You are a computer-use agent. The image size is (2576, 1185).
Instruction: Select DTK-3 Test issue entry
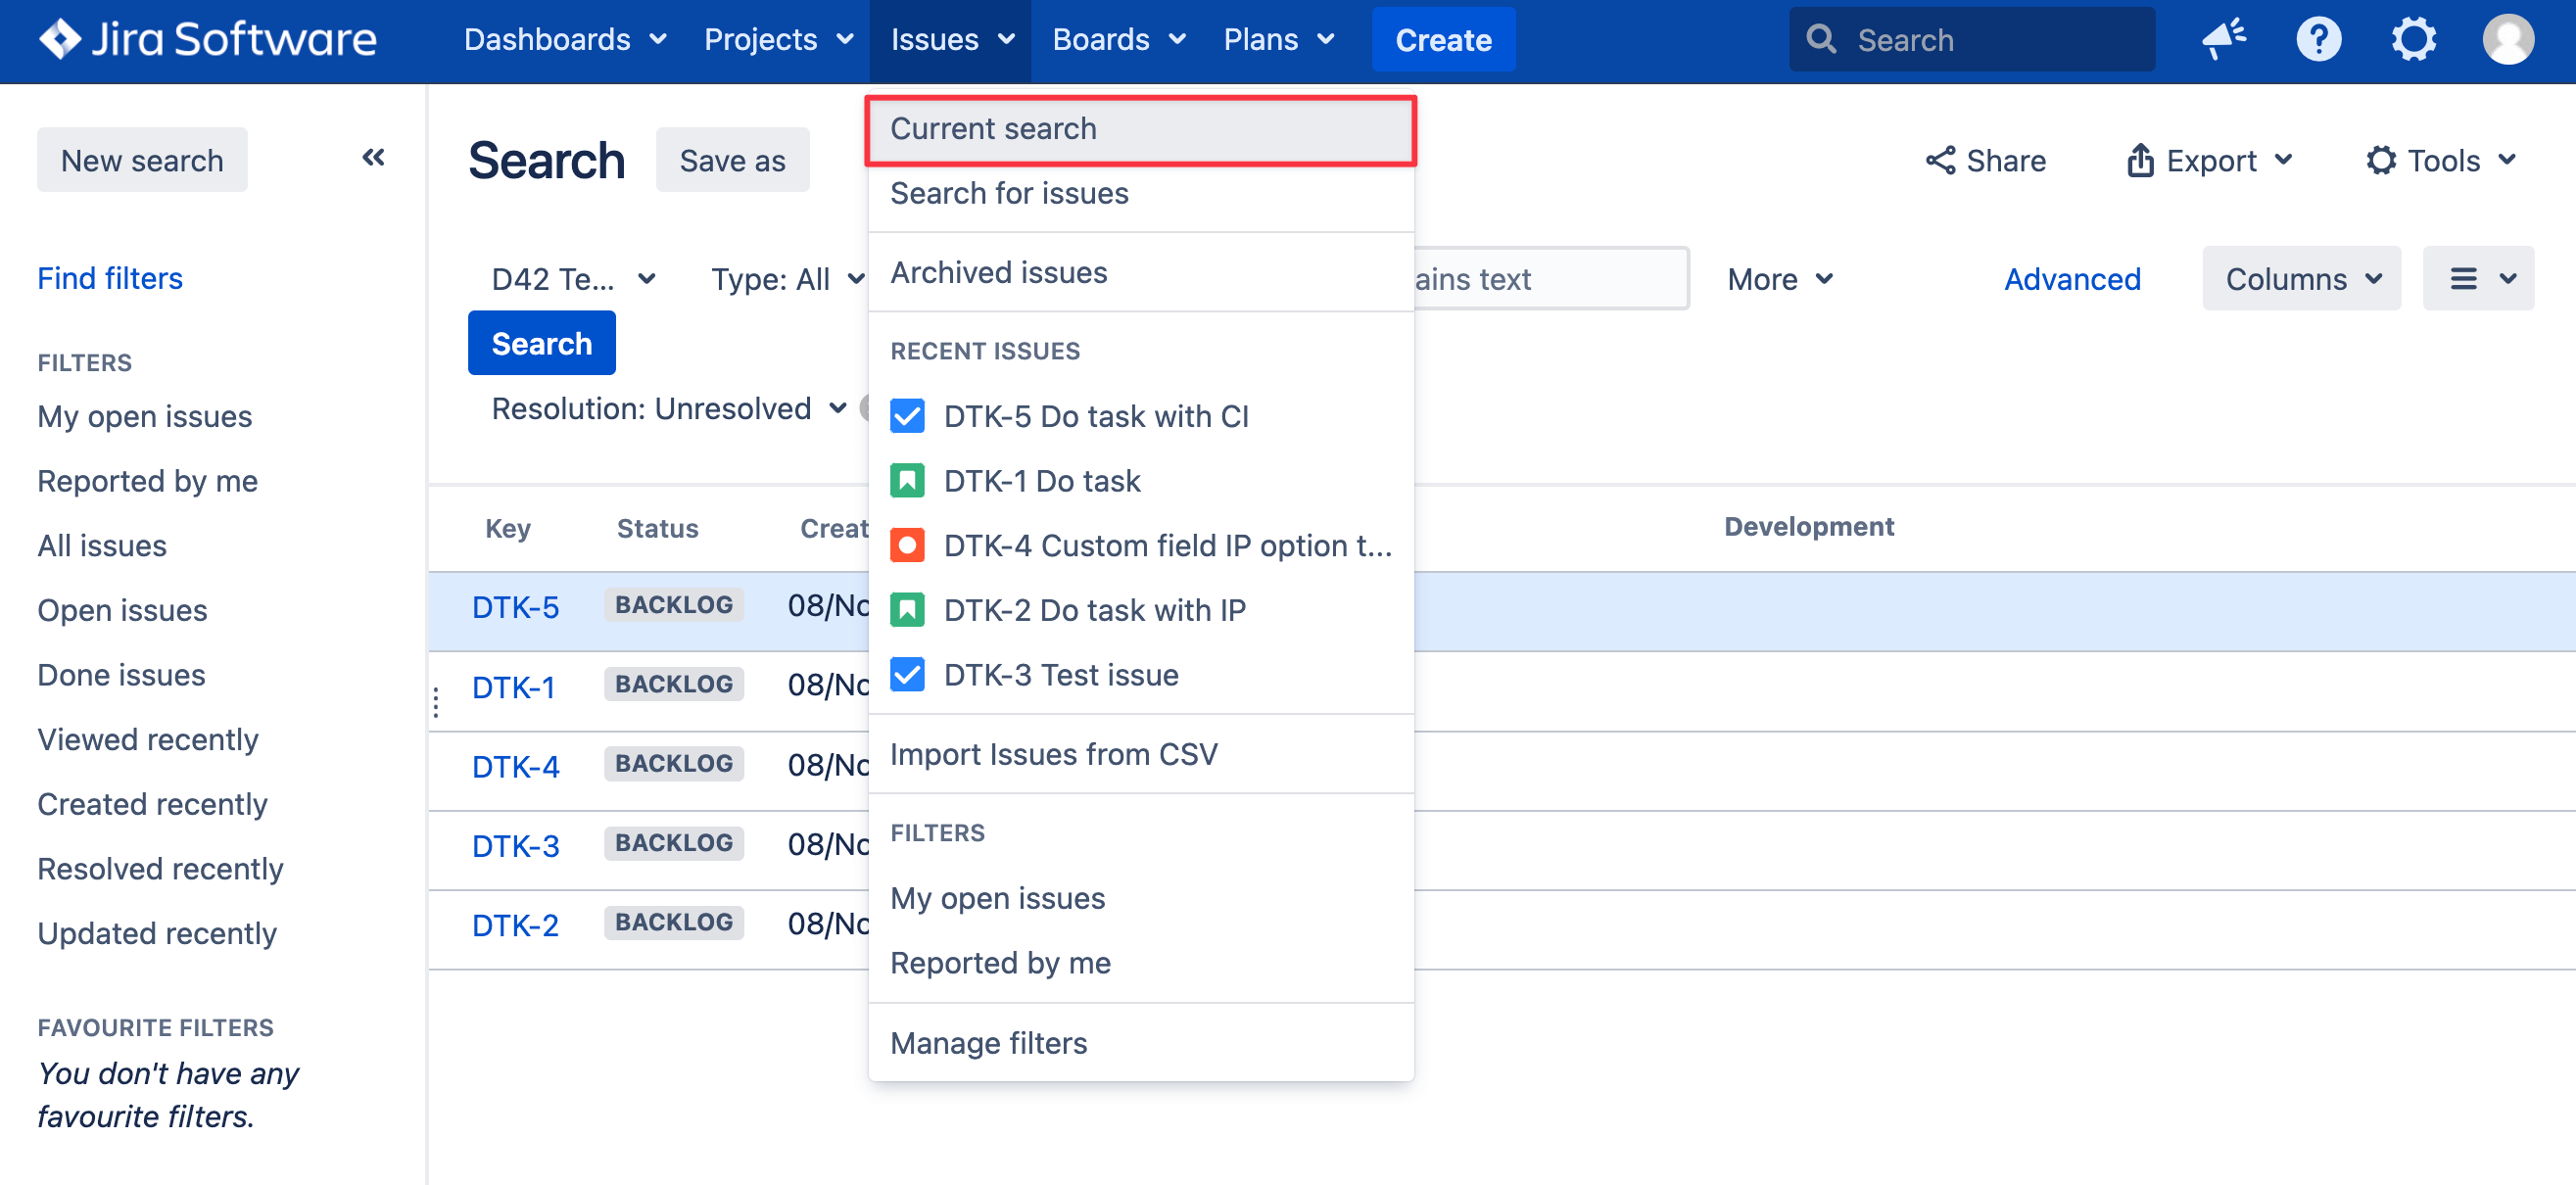pos(1060,675)
